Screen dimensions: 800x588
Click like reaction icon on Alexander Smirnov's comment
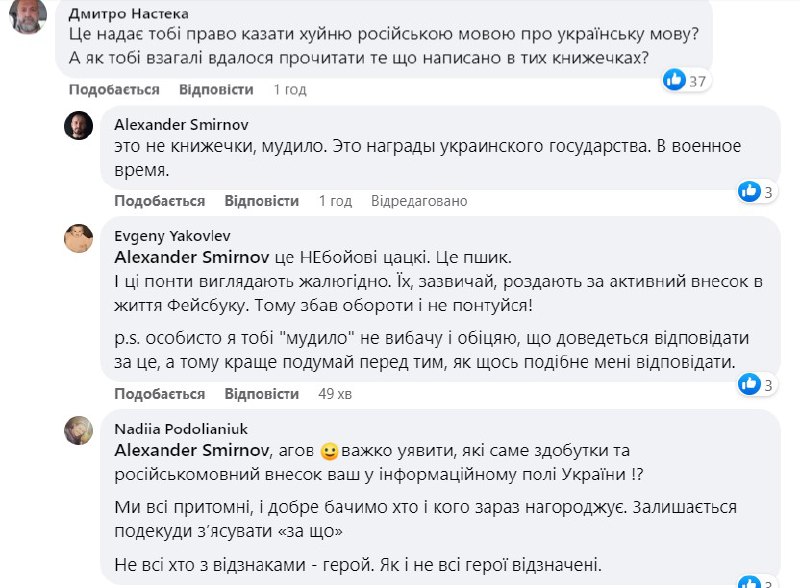[x=749, y=191]
